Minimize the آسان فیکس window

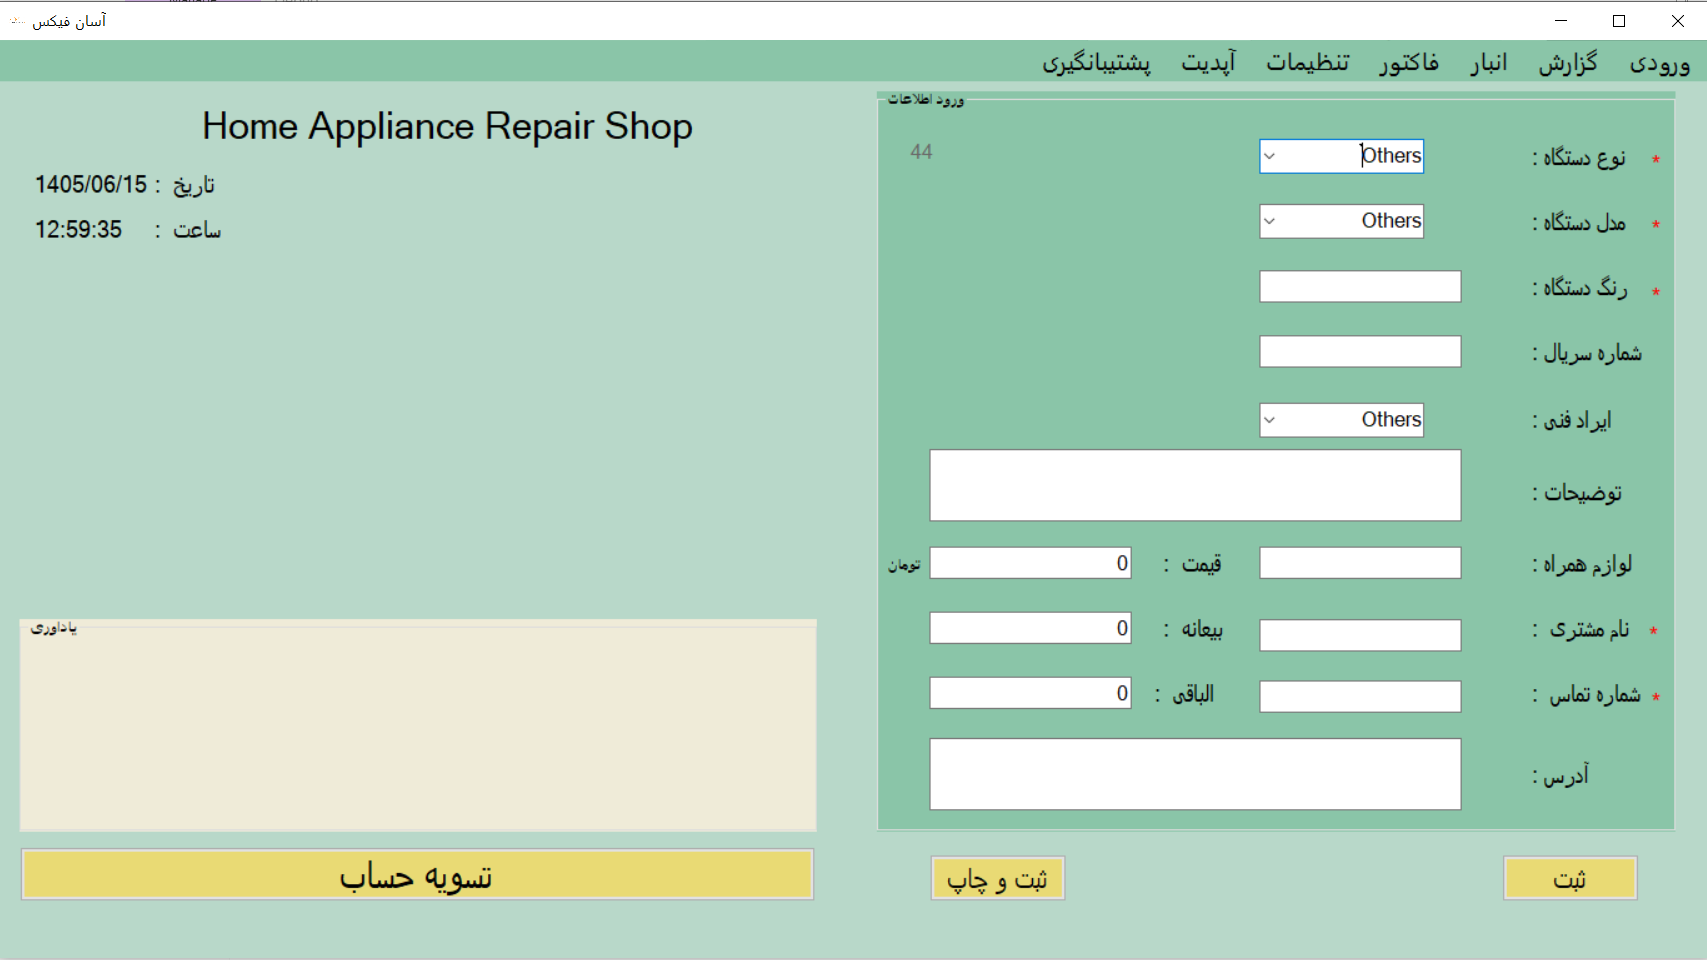[x=1561, y=20]
